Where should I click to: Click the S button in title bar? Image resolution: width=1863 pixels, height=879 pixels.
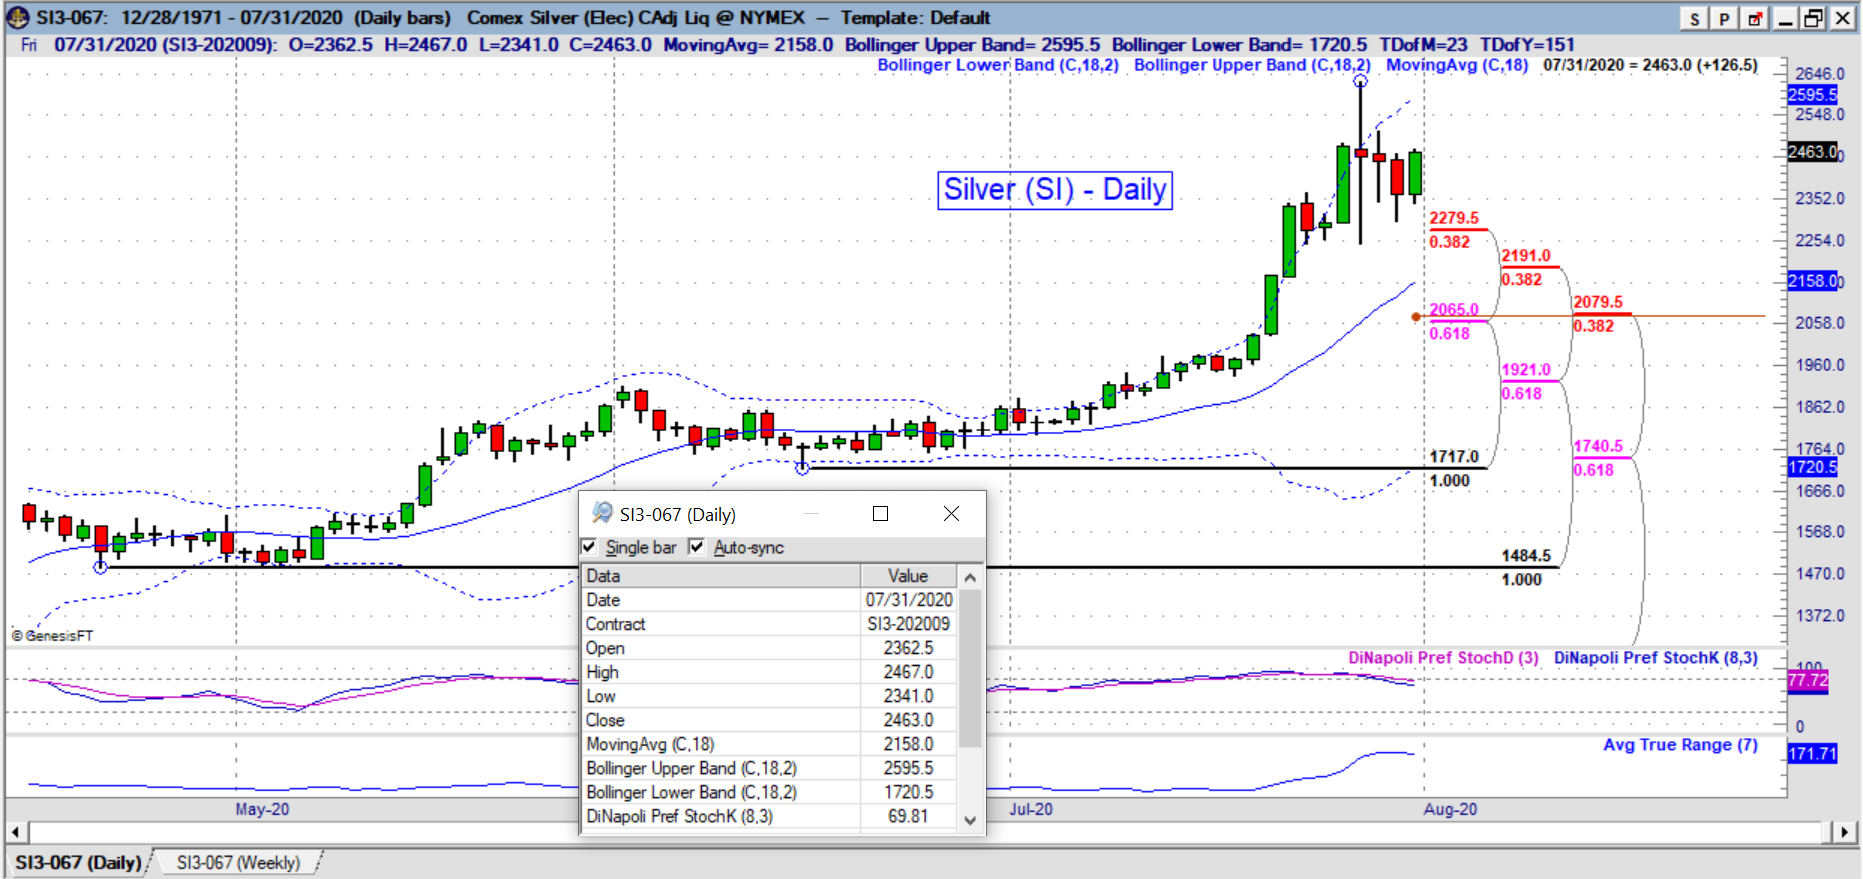click(x=1694, y=19)
